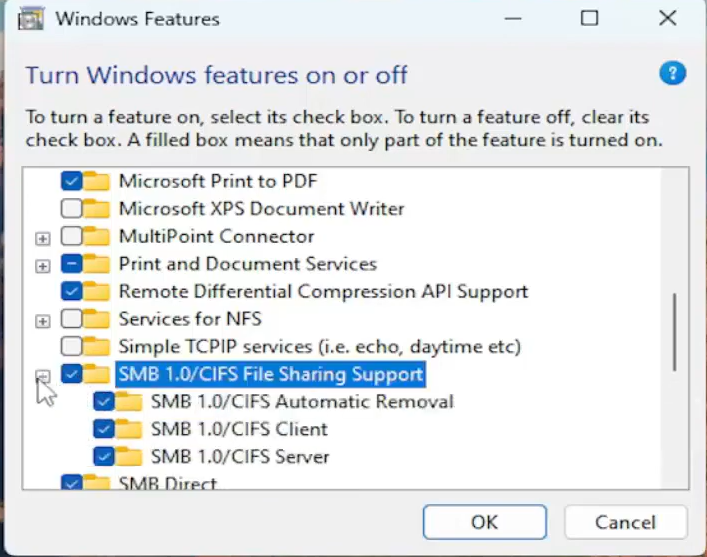Click the SMB 1.0/CIFS Server folder icon
Viewport: 707px width, 557px height.
129,457
